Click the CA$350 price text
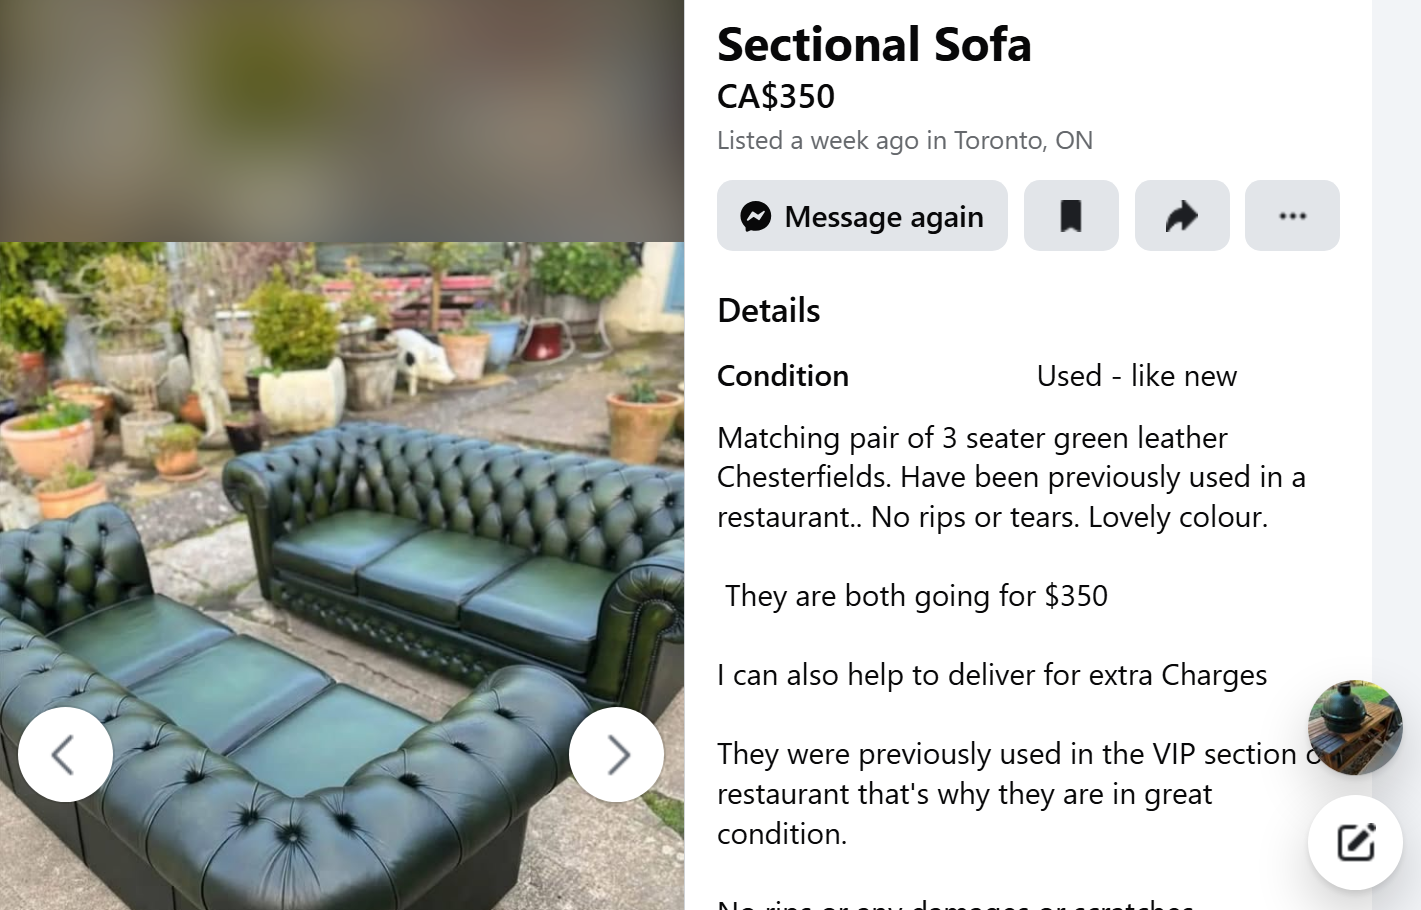Screen dimensions: 1421x910 (x=776, y=97)
